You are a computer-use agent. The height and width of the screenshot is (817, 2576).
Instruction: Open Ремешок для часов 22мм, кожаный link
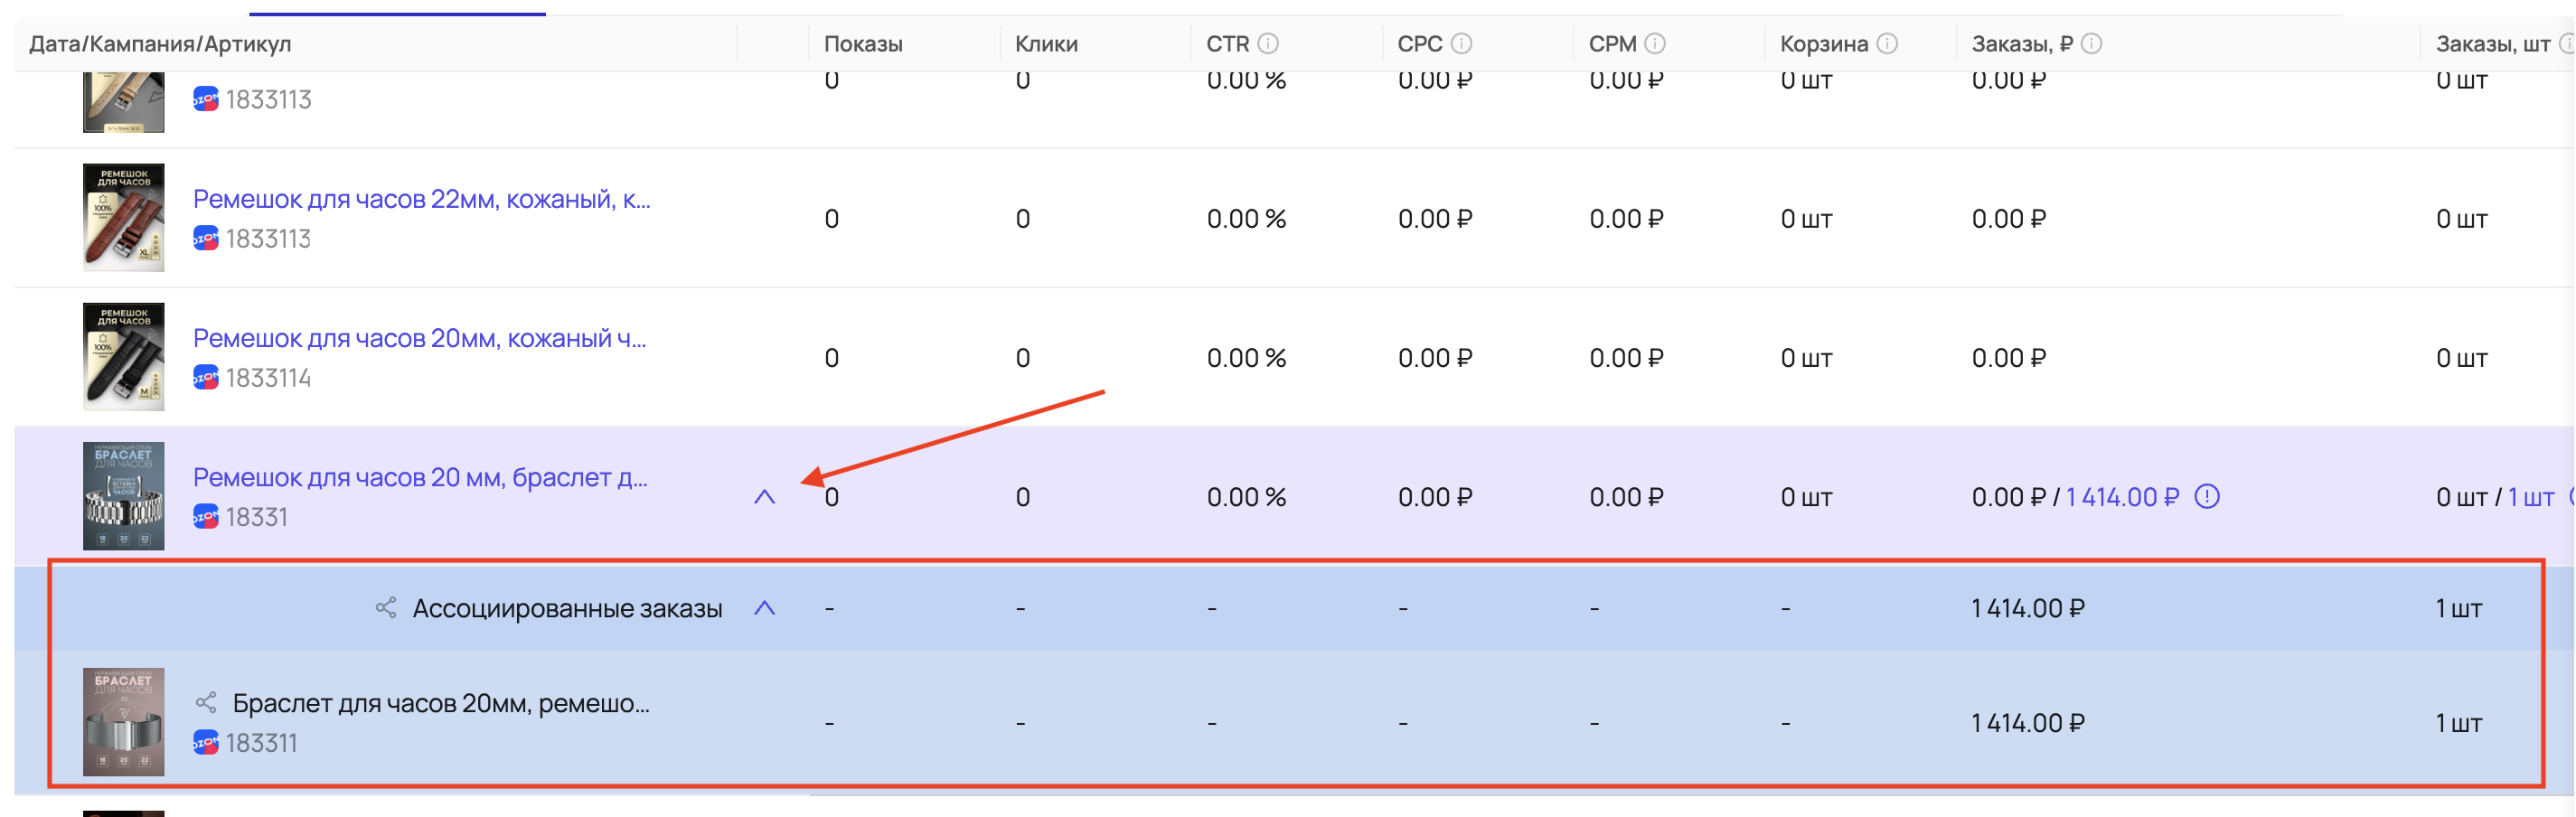421,199
